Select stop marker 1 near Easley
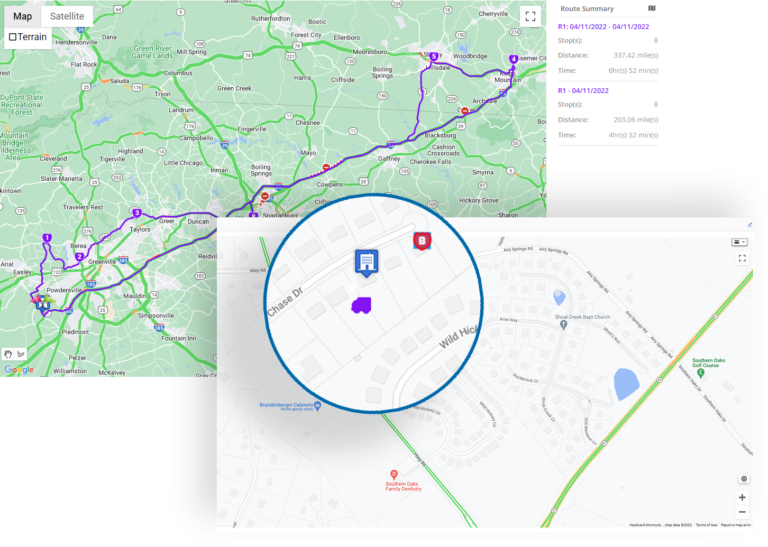768x547 pixels. [x=47, y=238]
